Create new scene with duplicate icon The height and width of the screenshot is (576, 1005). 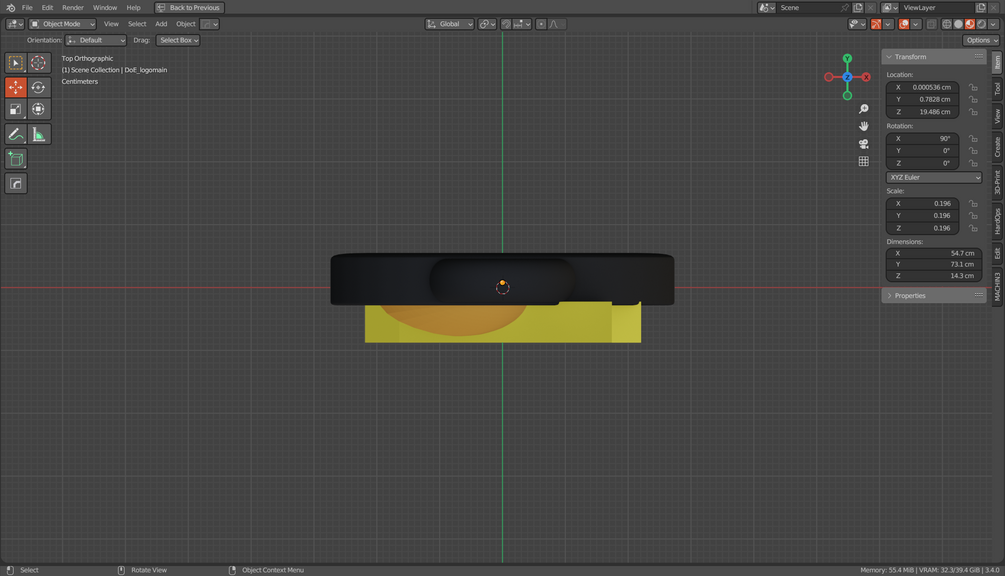[858, 8]
